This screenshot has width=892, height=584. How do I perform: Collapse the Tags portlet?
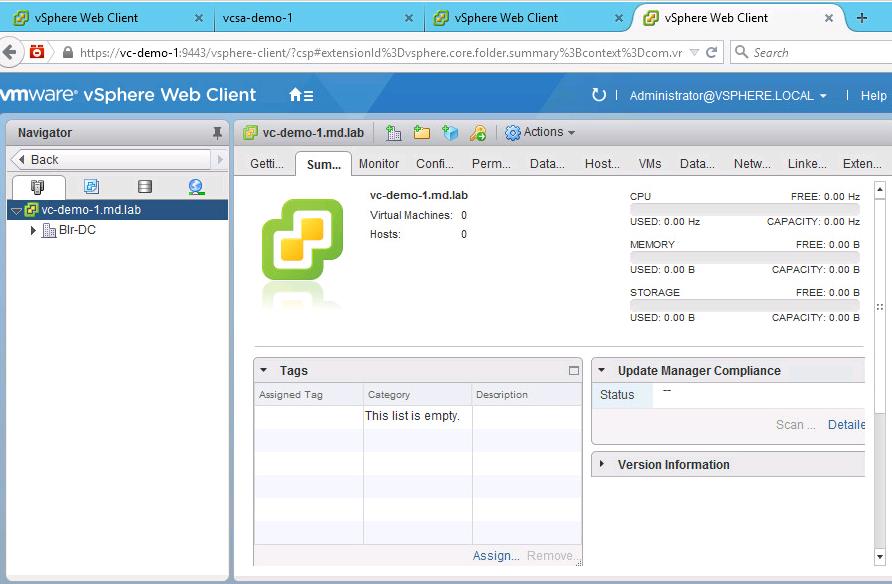(263, 370)
